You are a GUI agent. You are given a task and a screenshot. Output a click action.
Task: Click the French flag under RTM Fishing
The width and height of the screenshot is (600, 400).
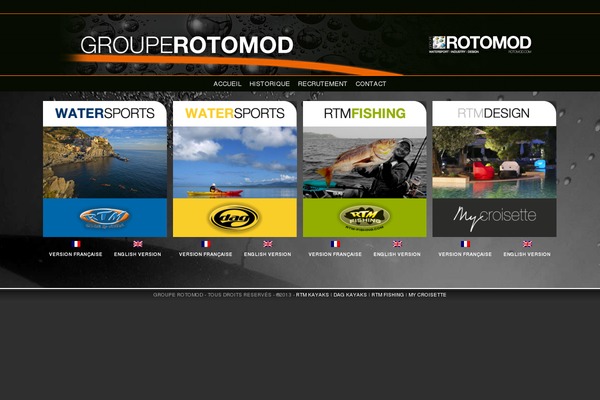[x=335, y=244]
